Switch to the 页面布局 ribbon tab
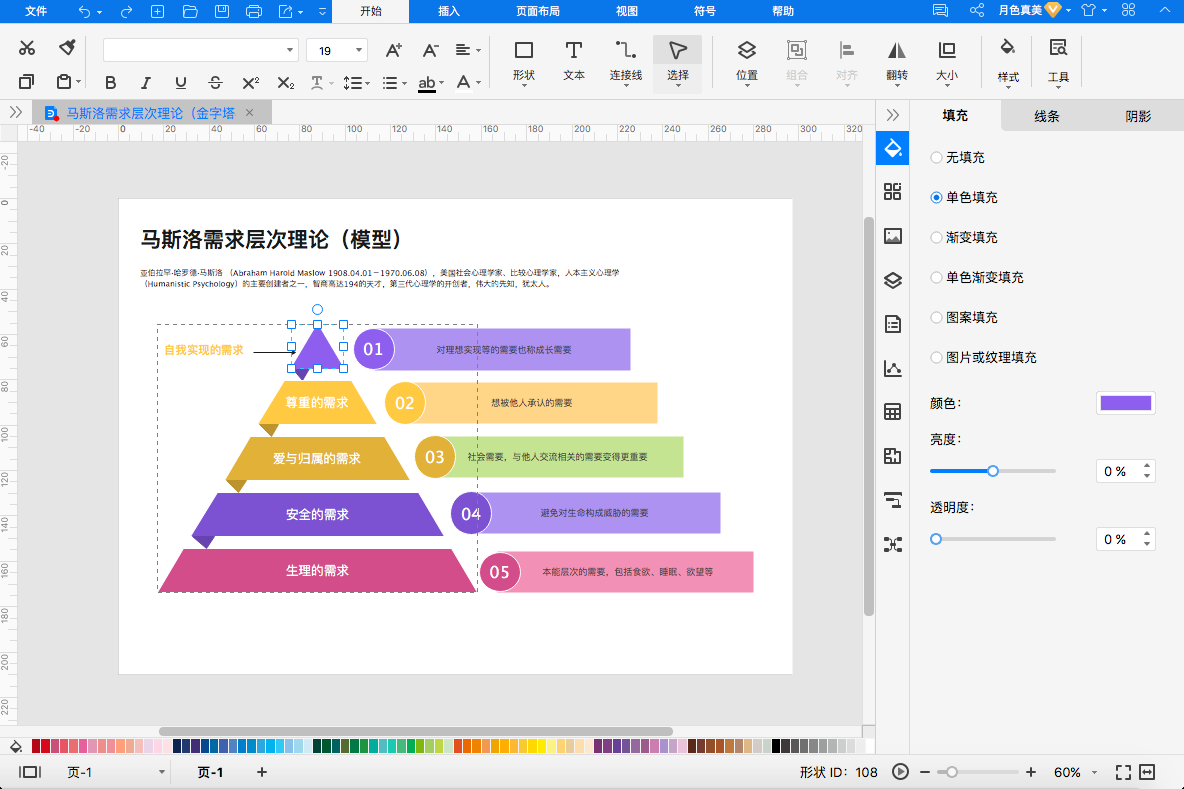 [538, 11]
